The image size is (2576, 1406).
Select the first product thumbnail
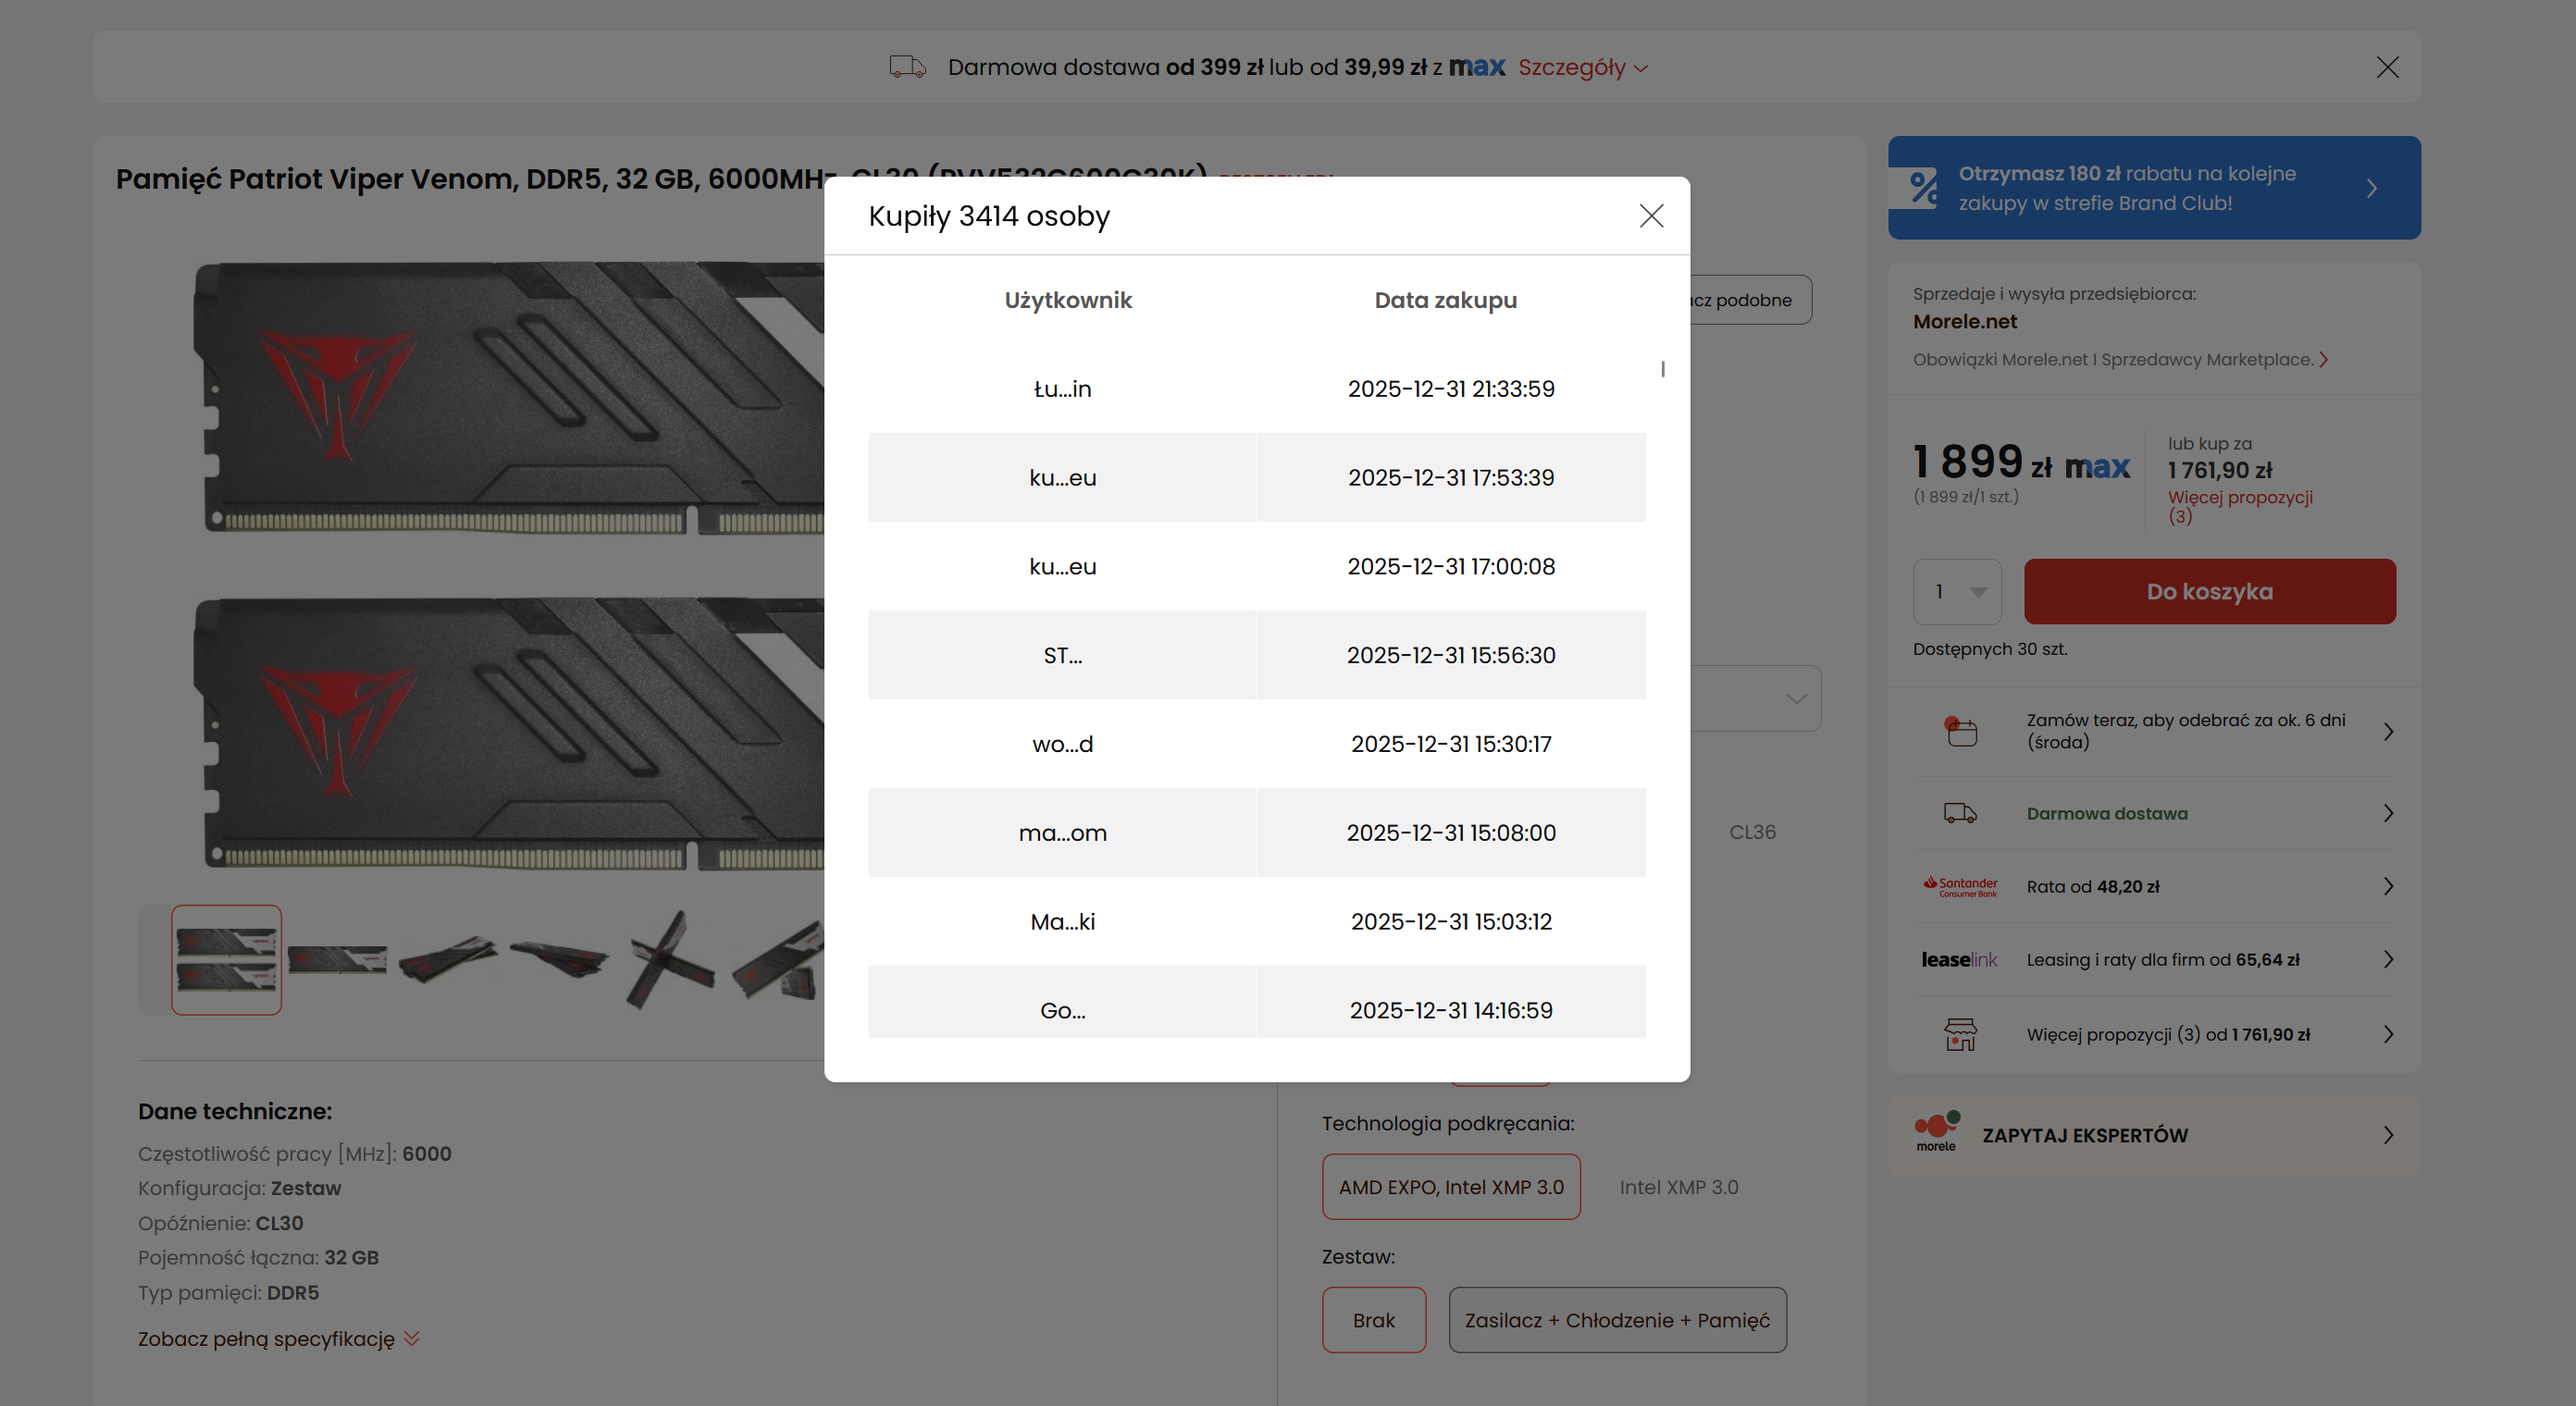226,959
